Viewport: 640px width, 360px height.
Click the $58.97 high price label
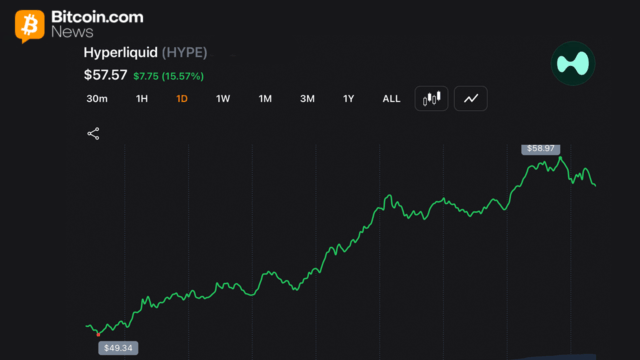[540, 149]
